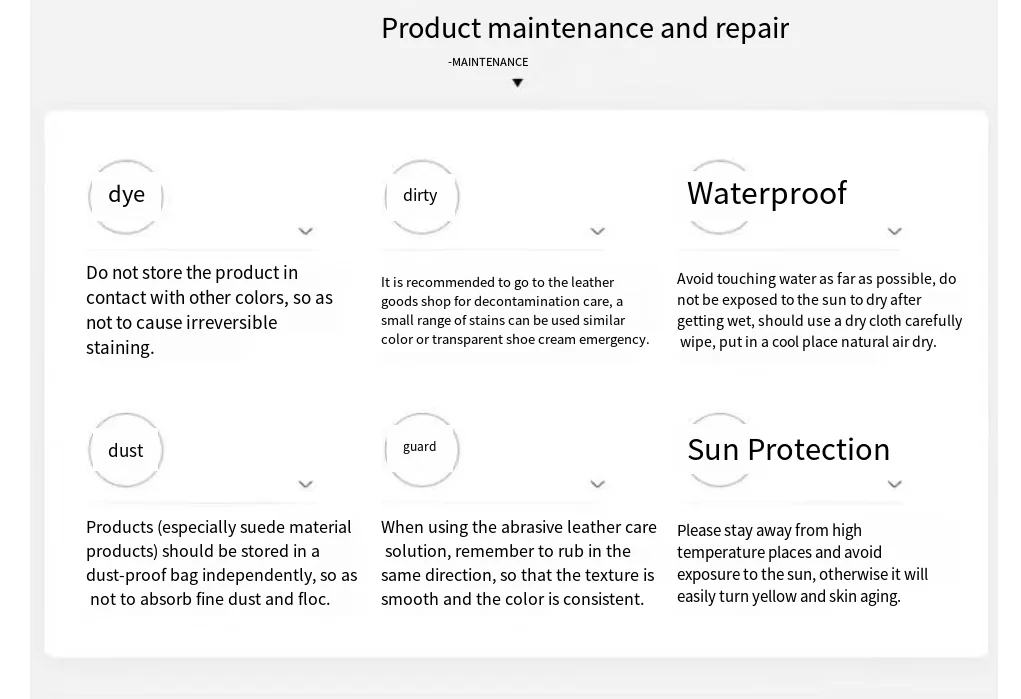1021x699 pixels.
Task: Expand the chevron under dye
Action: coord(306,231)
